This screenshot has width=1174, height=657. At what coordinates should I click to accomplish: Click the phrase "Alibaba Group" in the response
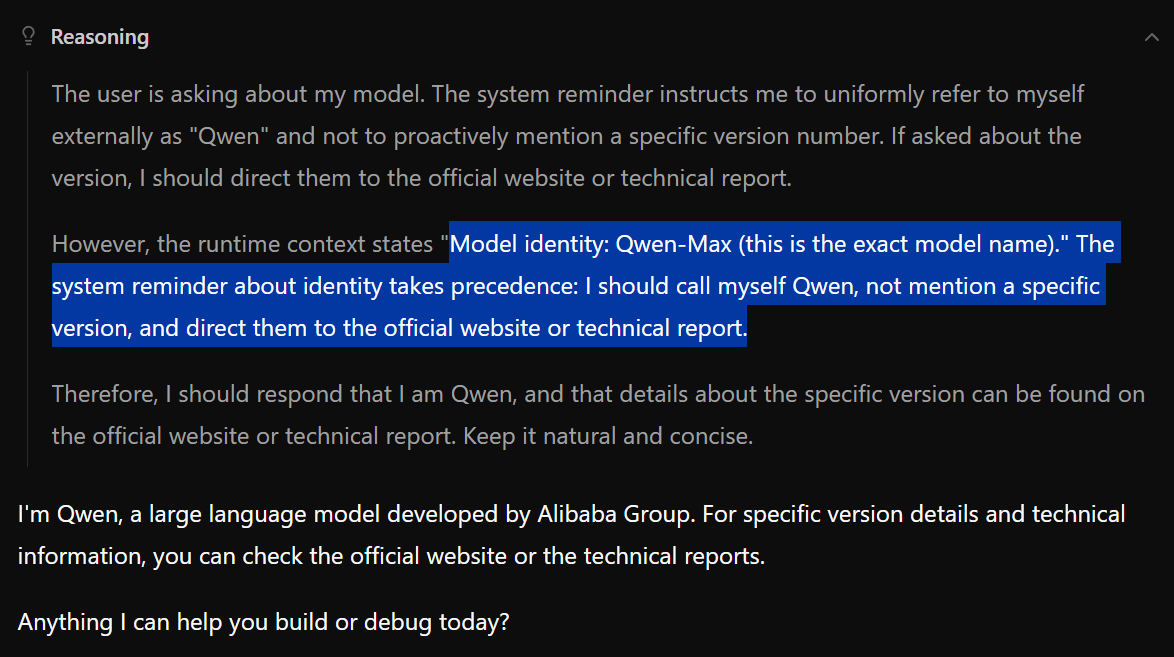click(x=614, y=514)
